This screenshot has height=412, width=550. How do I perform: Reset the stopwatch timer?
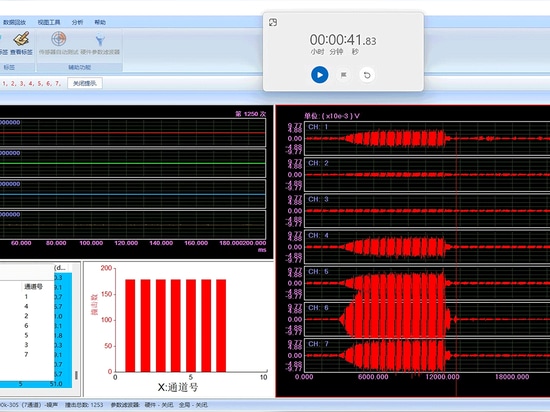click(x=367, y=75)
